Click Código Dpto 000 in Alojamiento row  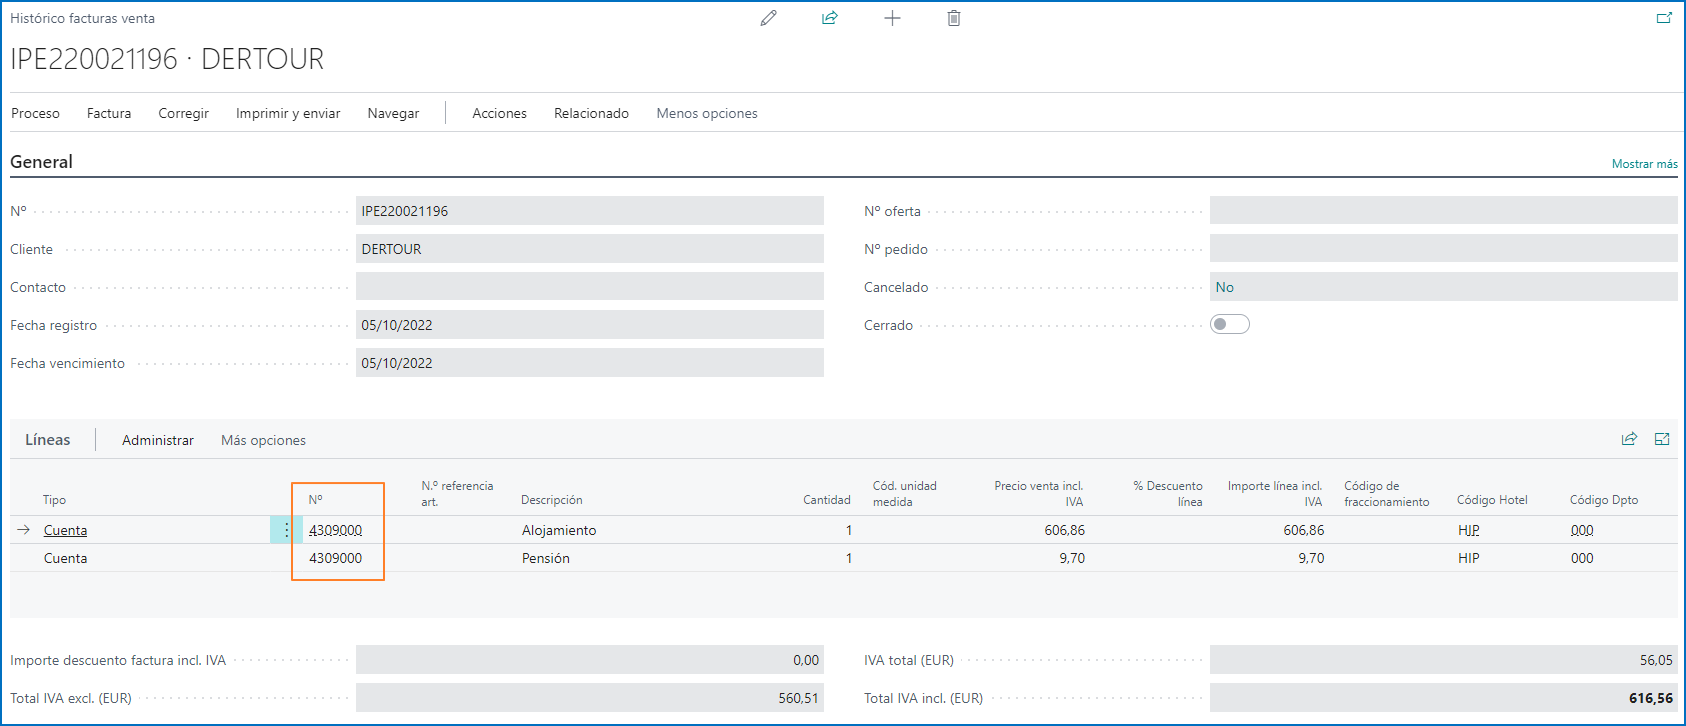coord(1582,530)
